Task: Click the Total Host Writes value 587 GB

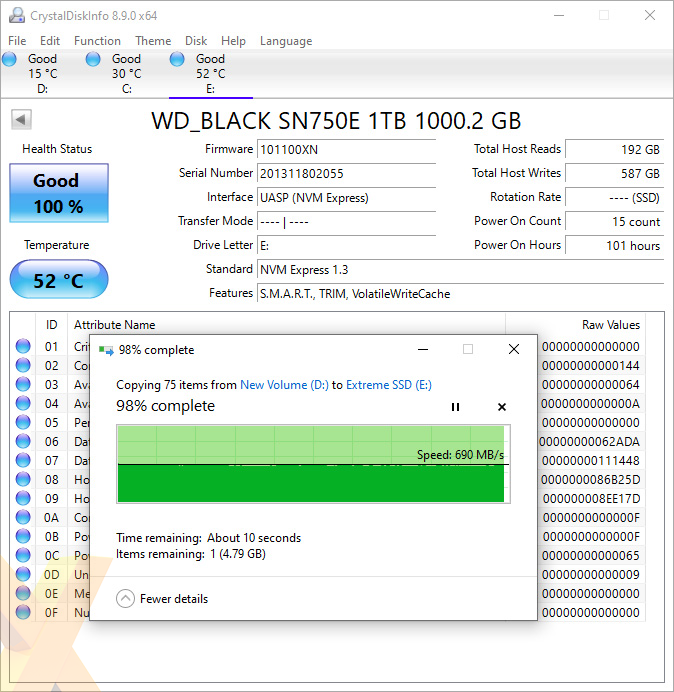Action: pyautogui.click(x=614, y=173)
